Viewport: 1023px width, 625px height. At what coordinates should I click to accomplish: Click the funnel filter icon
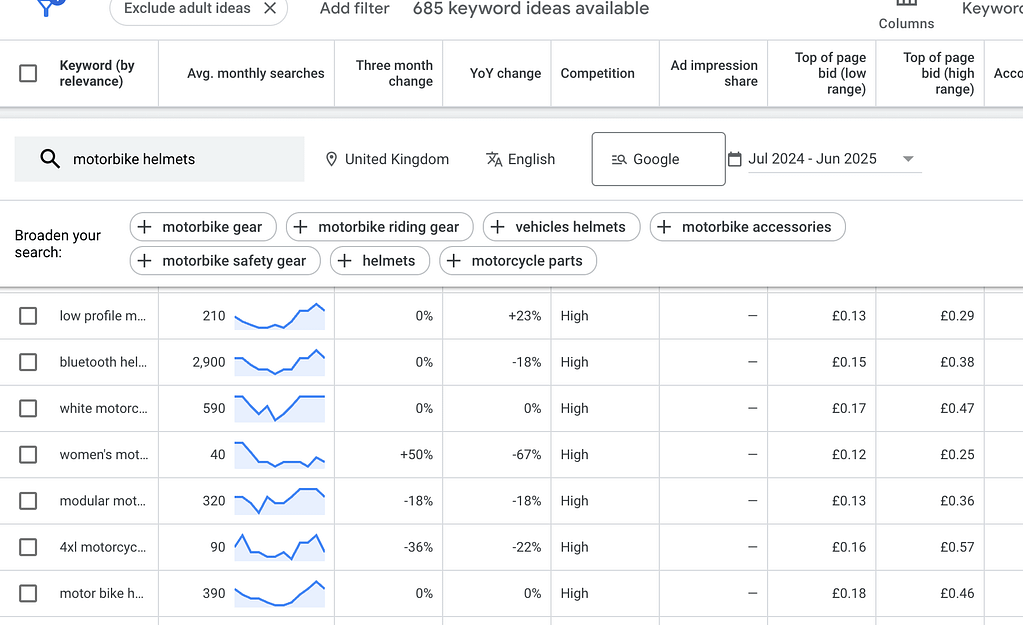click(49, 6)
